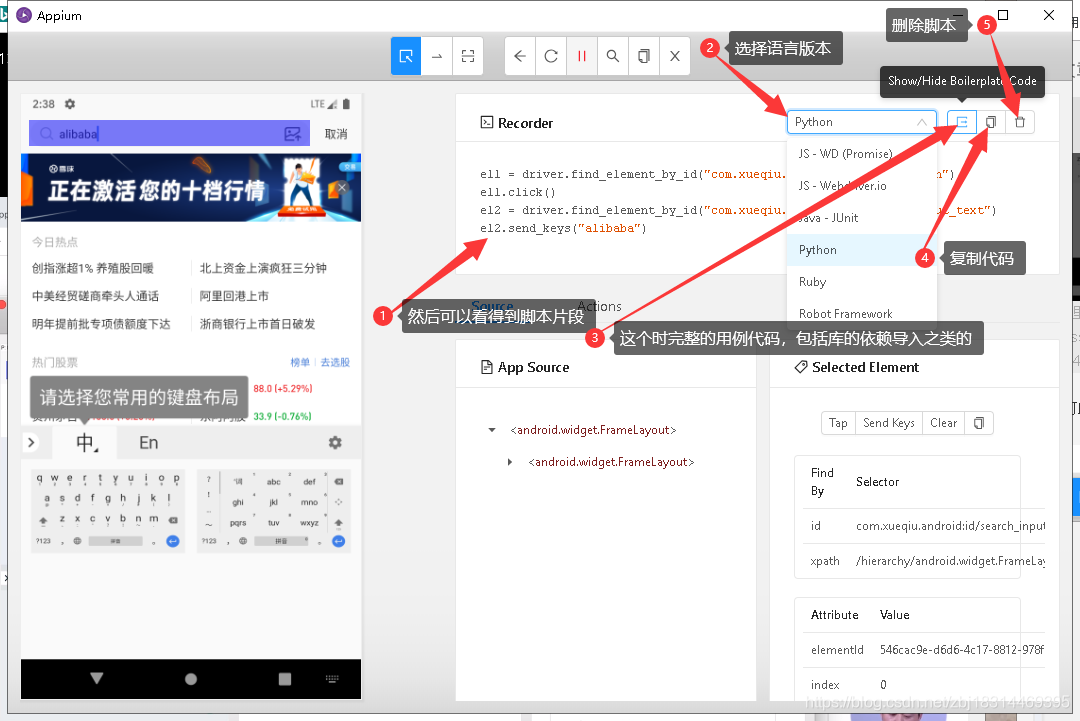Screen dimensions: 1080x721
Task: Click recorded line el1.click()
Action: (x=517, y=192)
